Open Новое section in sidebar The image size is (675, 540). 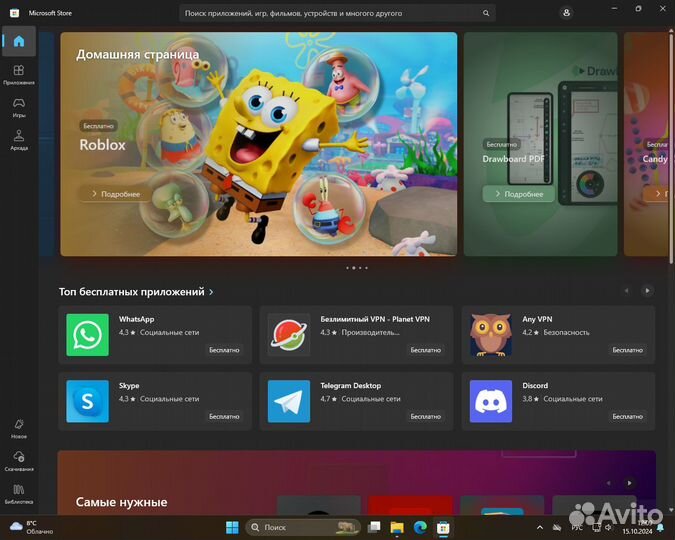19,428
